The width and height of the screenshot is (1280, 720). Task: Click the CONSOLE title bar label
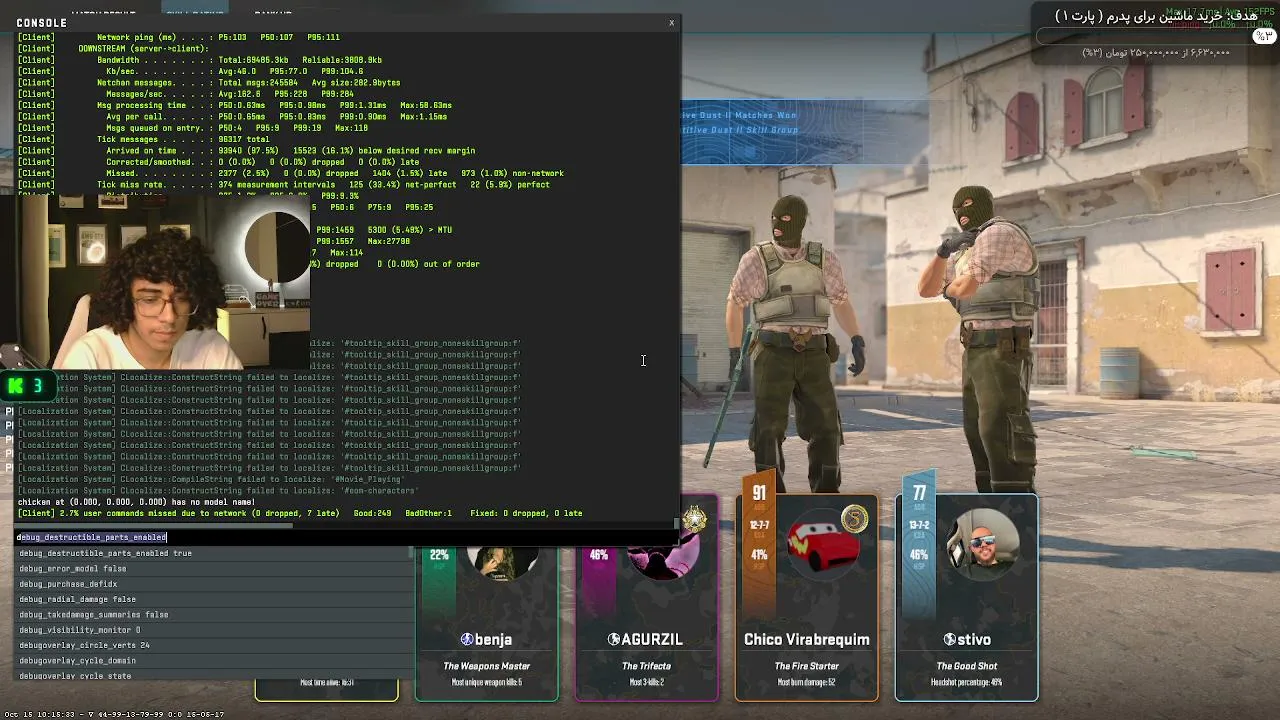coord(42,22)
